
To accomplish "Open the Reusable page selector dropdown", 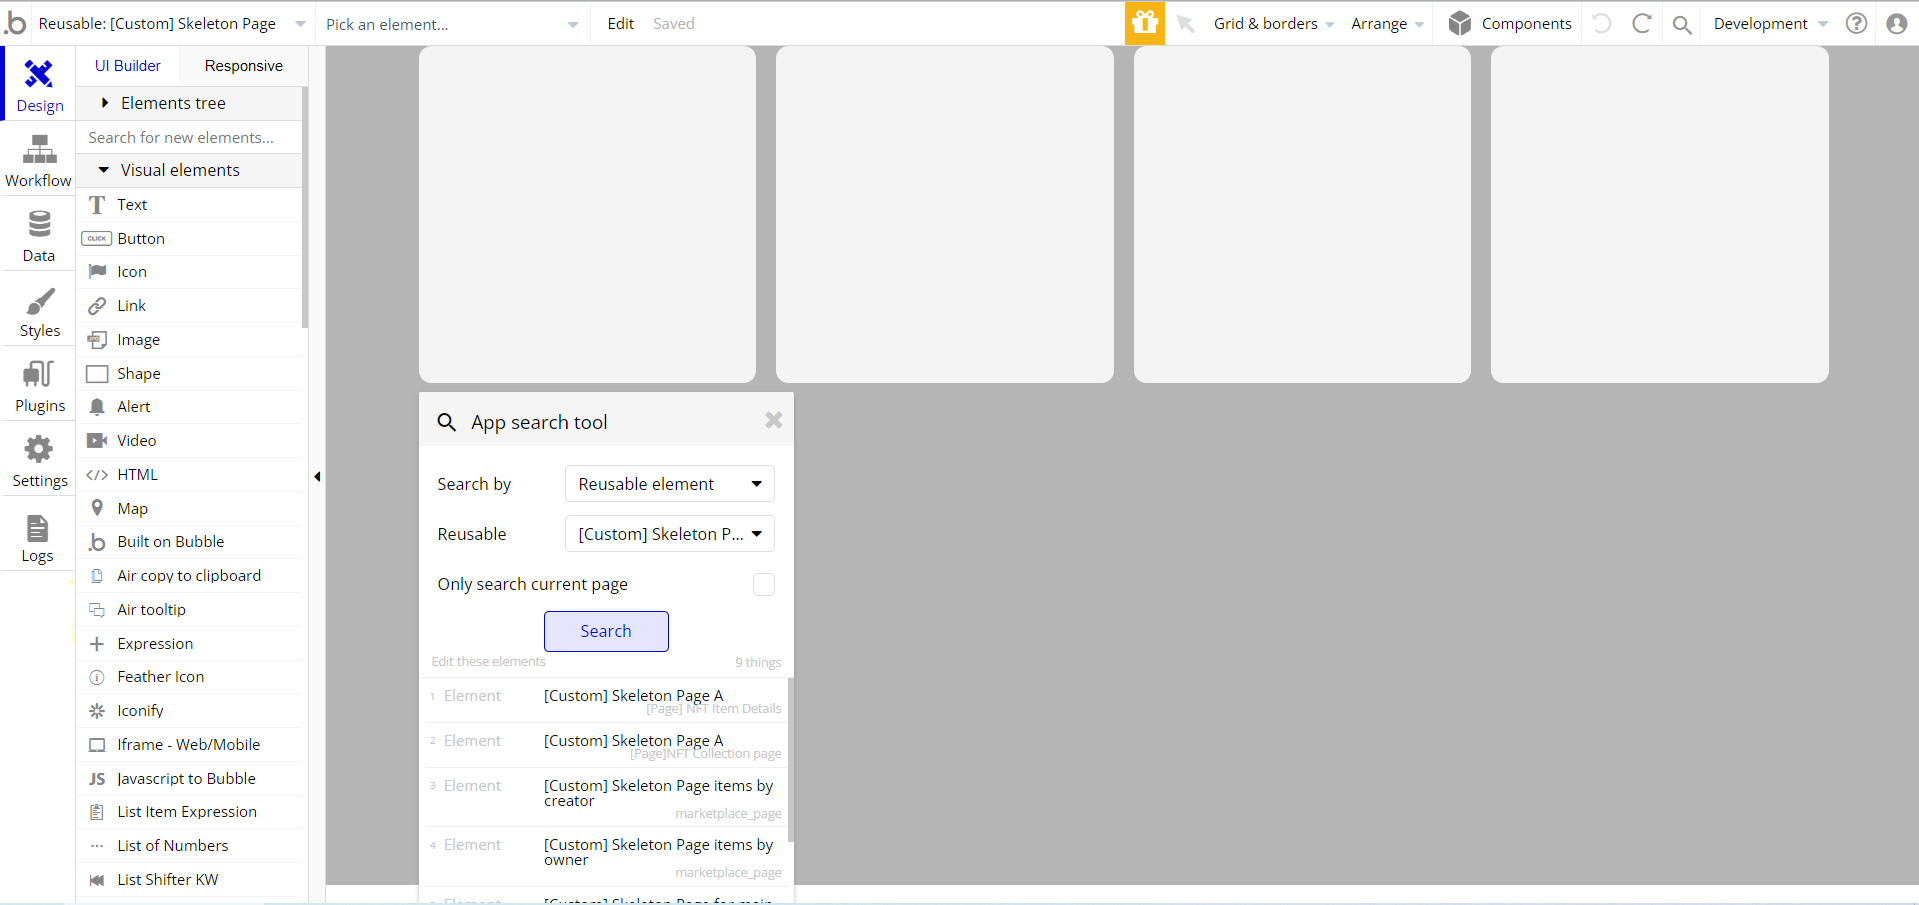I will point(173,23).
